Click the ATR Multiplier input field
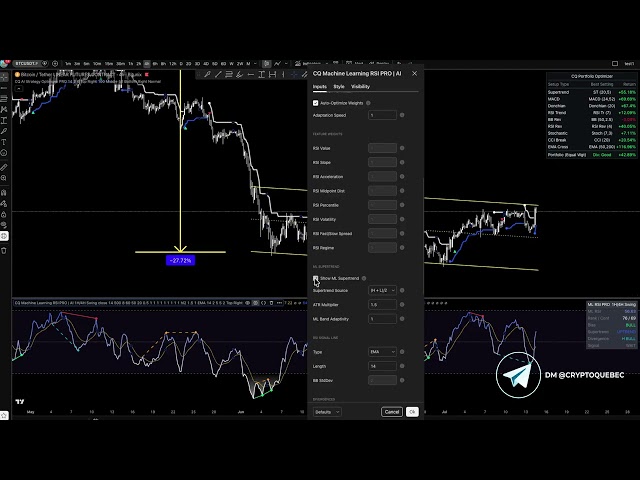 click(382, 304)
